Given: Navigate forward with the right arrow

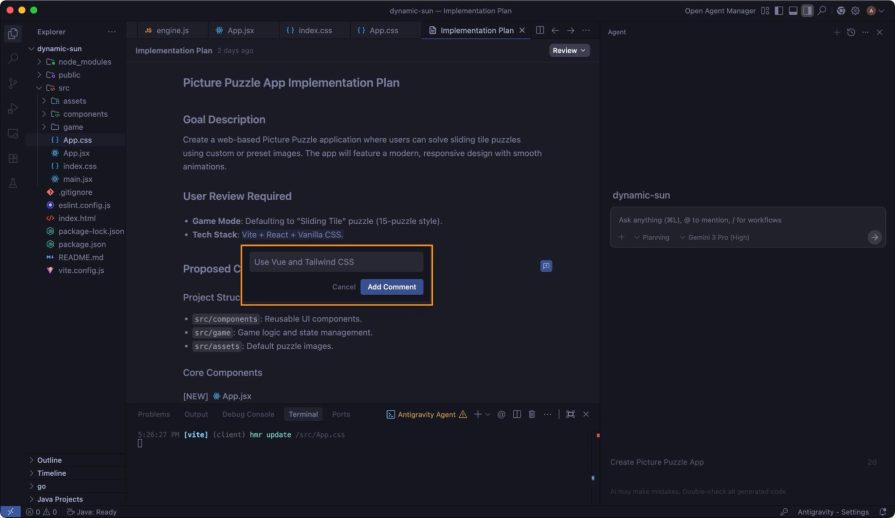Looking at the screenshot, I should pos(571,30).
